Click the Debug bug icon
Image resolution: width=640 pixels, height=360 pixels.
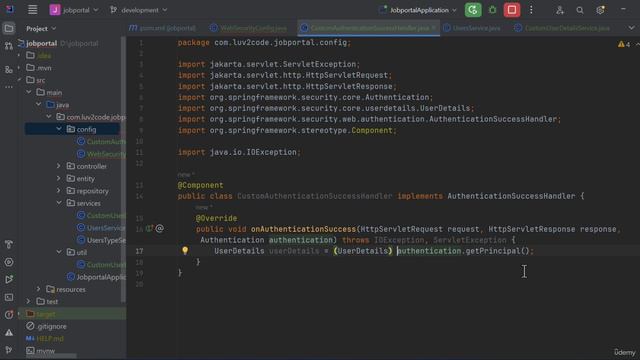pos(492,10)
